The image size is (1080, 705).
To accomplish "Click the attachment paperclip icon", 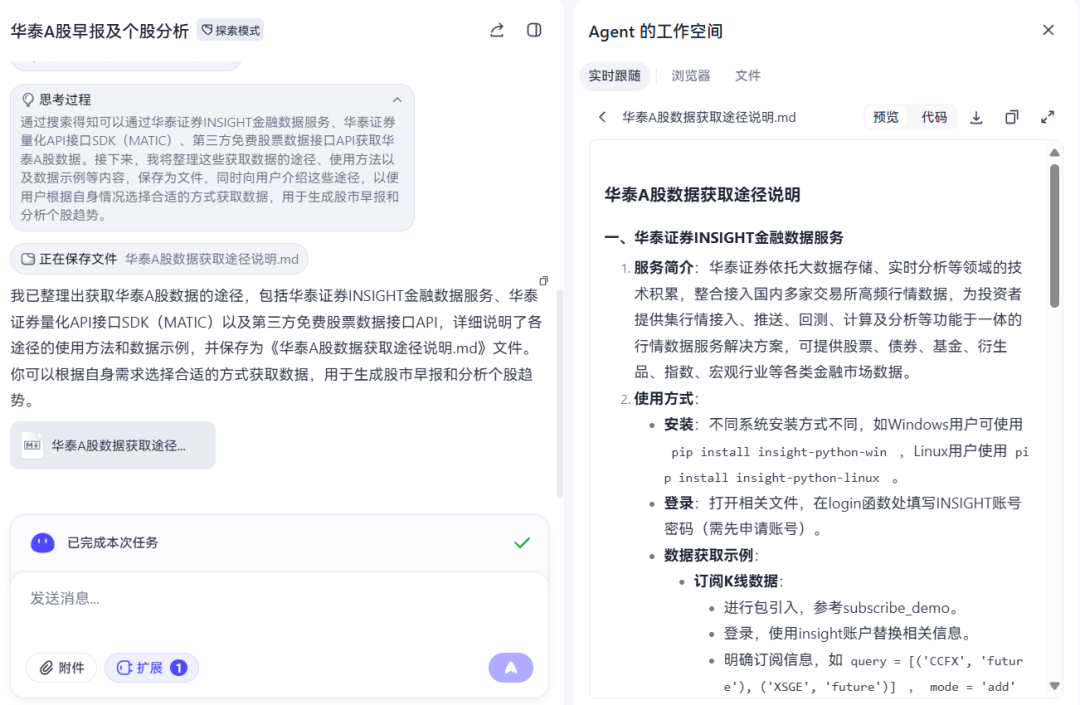I will (48, 667).
